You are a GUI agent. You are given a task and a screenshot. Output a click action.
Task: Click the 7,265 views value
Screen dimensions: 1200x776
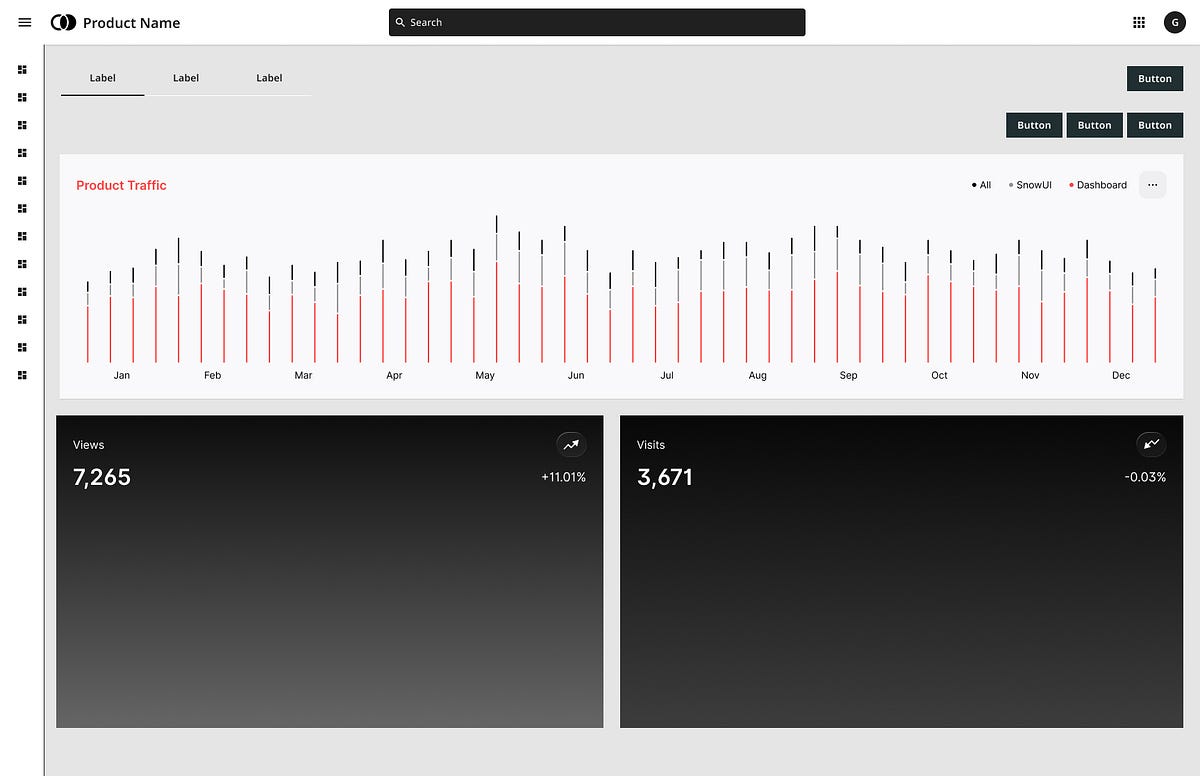pos(102,477)
